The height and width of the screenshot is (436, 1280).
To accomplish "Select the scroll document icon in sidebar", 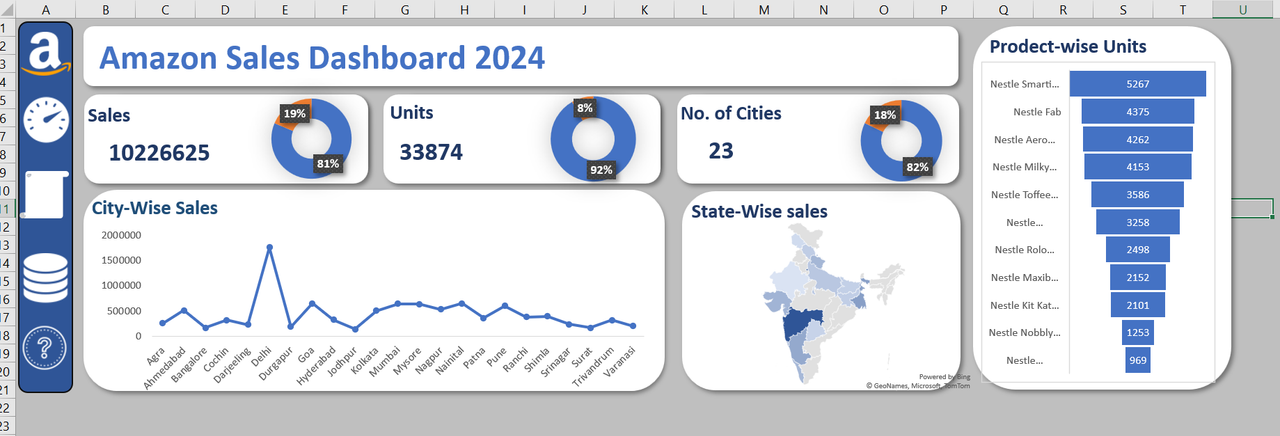I will tap(45, 194).
